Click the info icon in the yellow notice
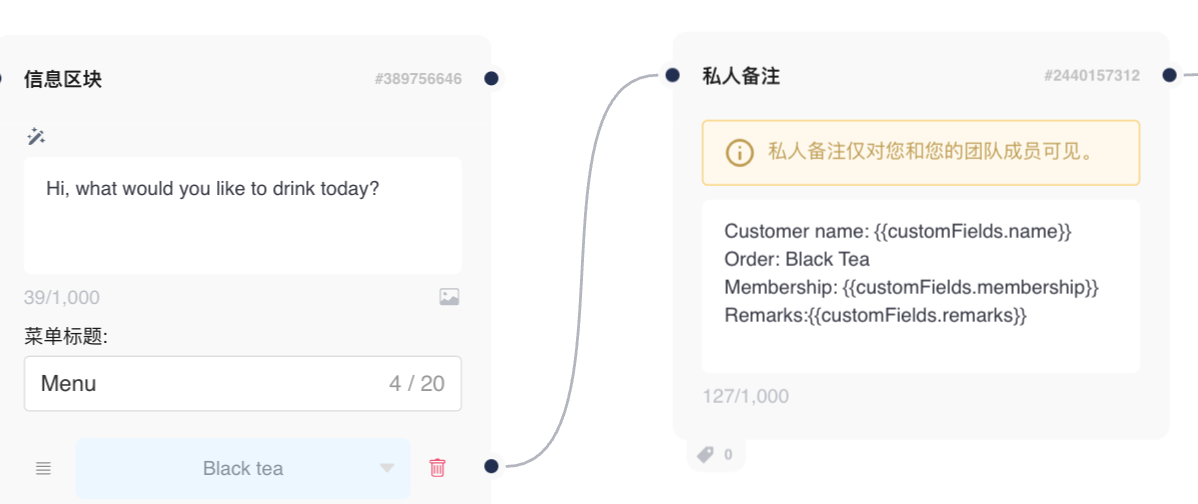 tap(739, 152)
